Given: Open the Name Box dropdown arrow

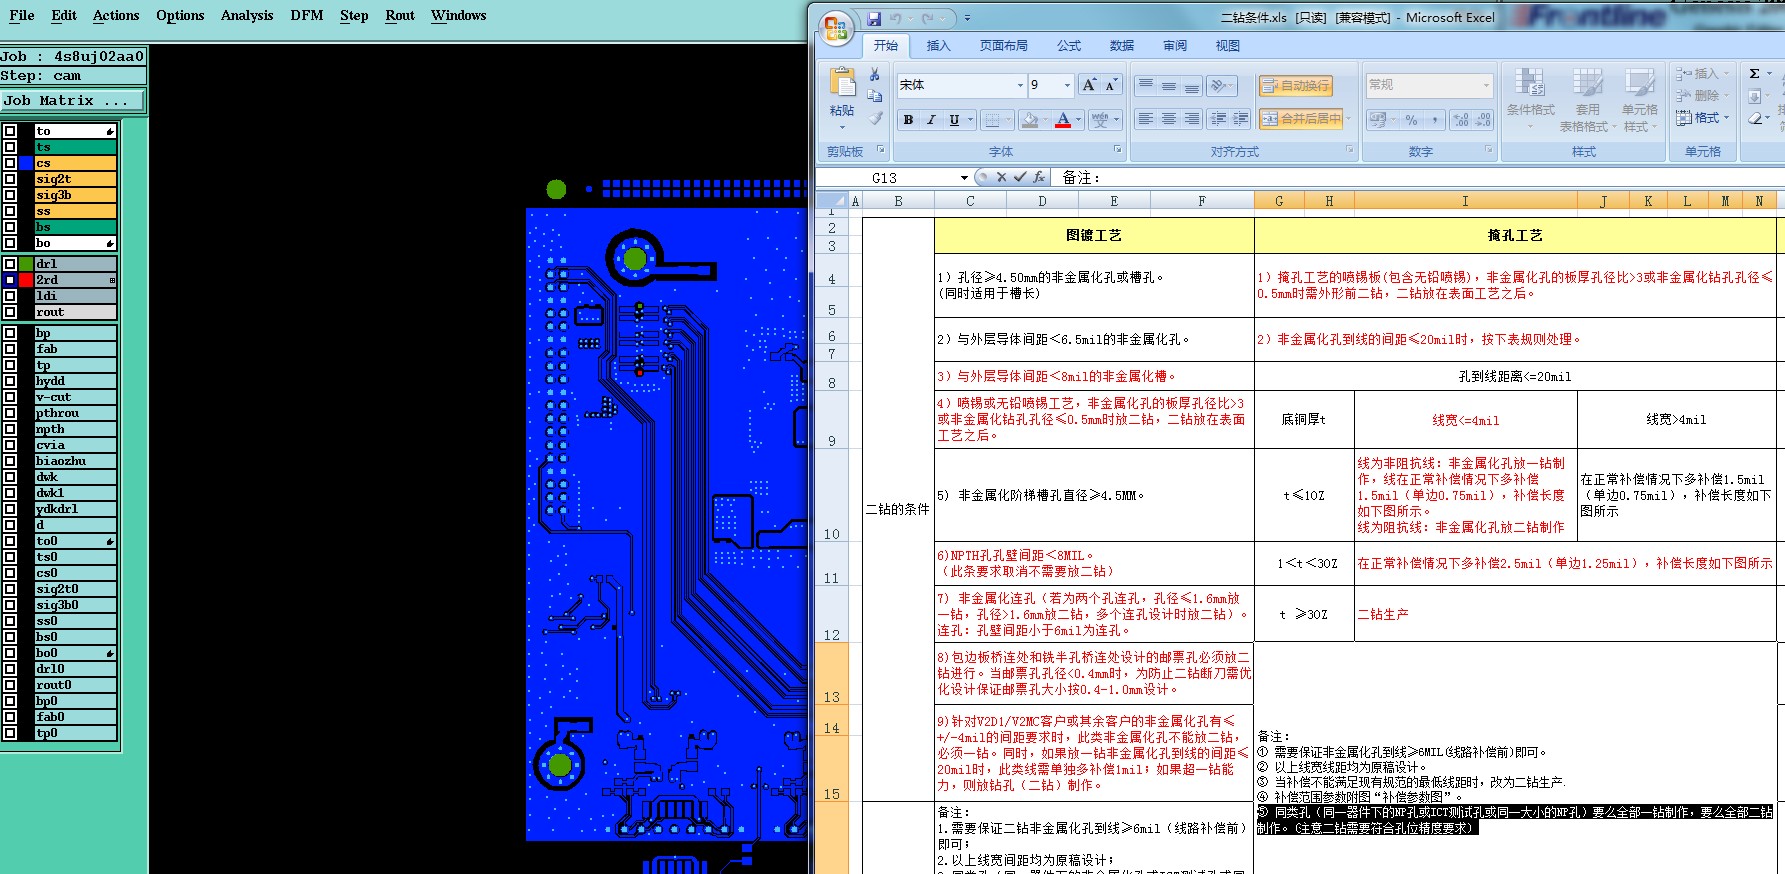Looking at the screenshot, I should (x=964, y=178).
